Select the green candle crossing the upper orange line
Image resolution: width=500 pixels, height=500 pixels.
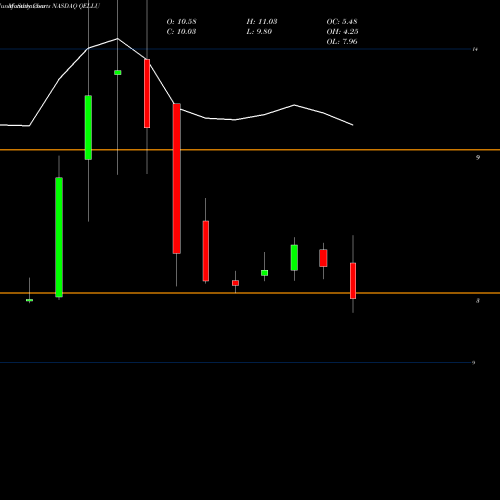click(x=88, y=128)
